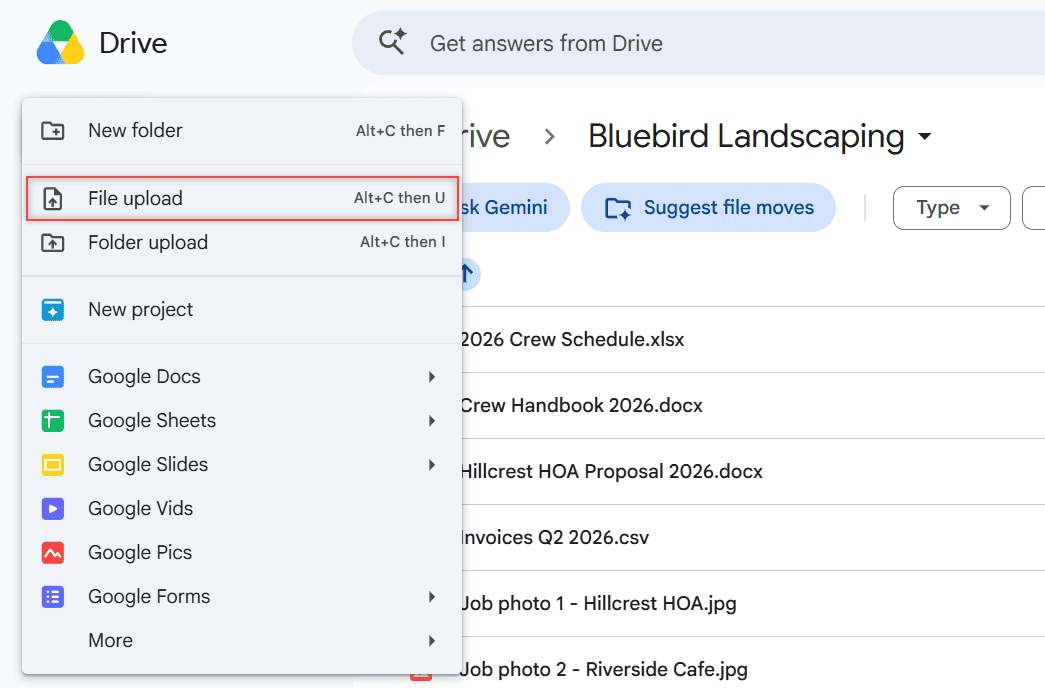The width and height of the screenshot is (1045, 688).
Task: Click the Drive product name link
Action: pos(133,43)
